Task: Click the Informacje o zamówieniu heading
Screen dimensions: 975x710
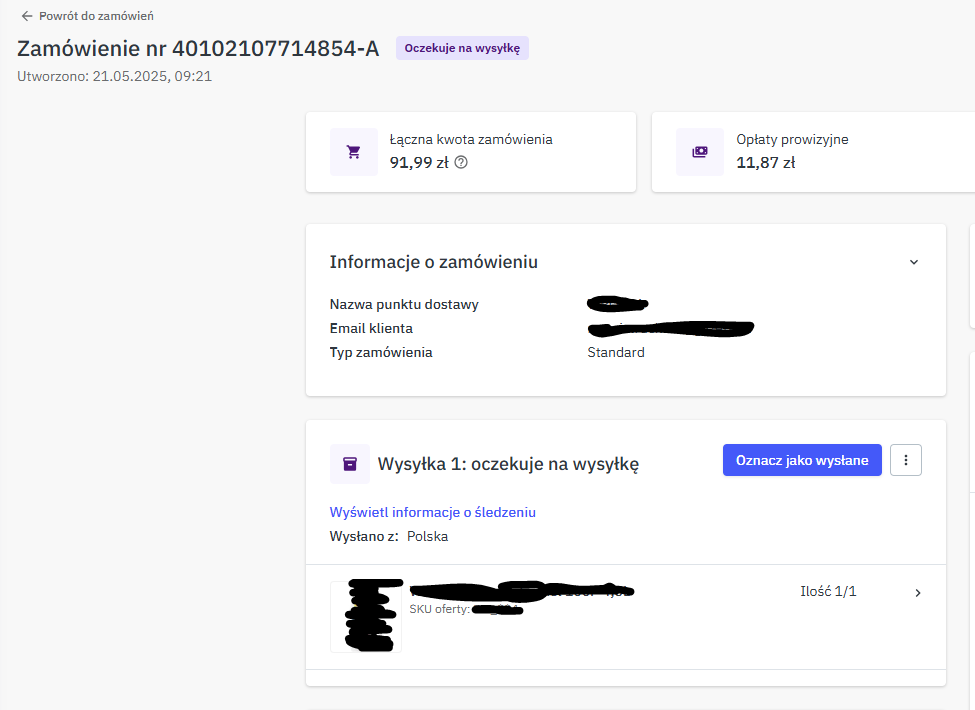Action: [434, 262]
